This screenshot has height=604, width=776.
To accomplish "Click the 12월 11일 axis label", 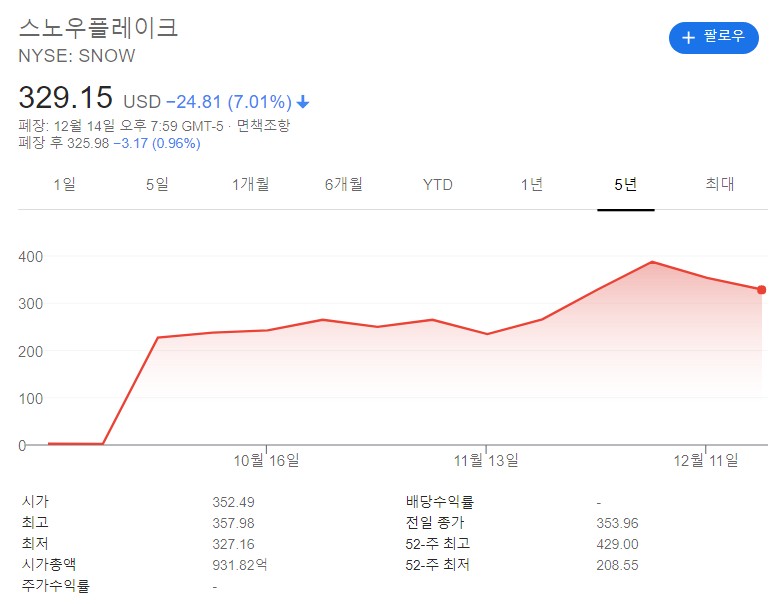I will click(x=706, y=460).
